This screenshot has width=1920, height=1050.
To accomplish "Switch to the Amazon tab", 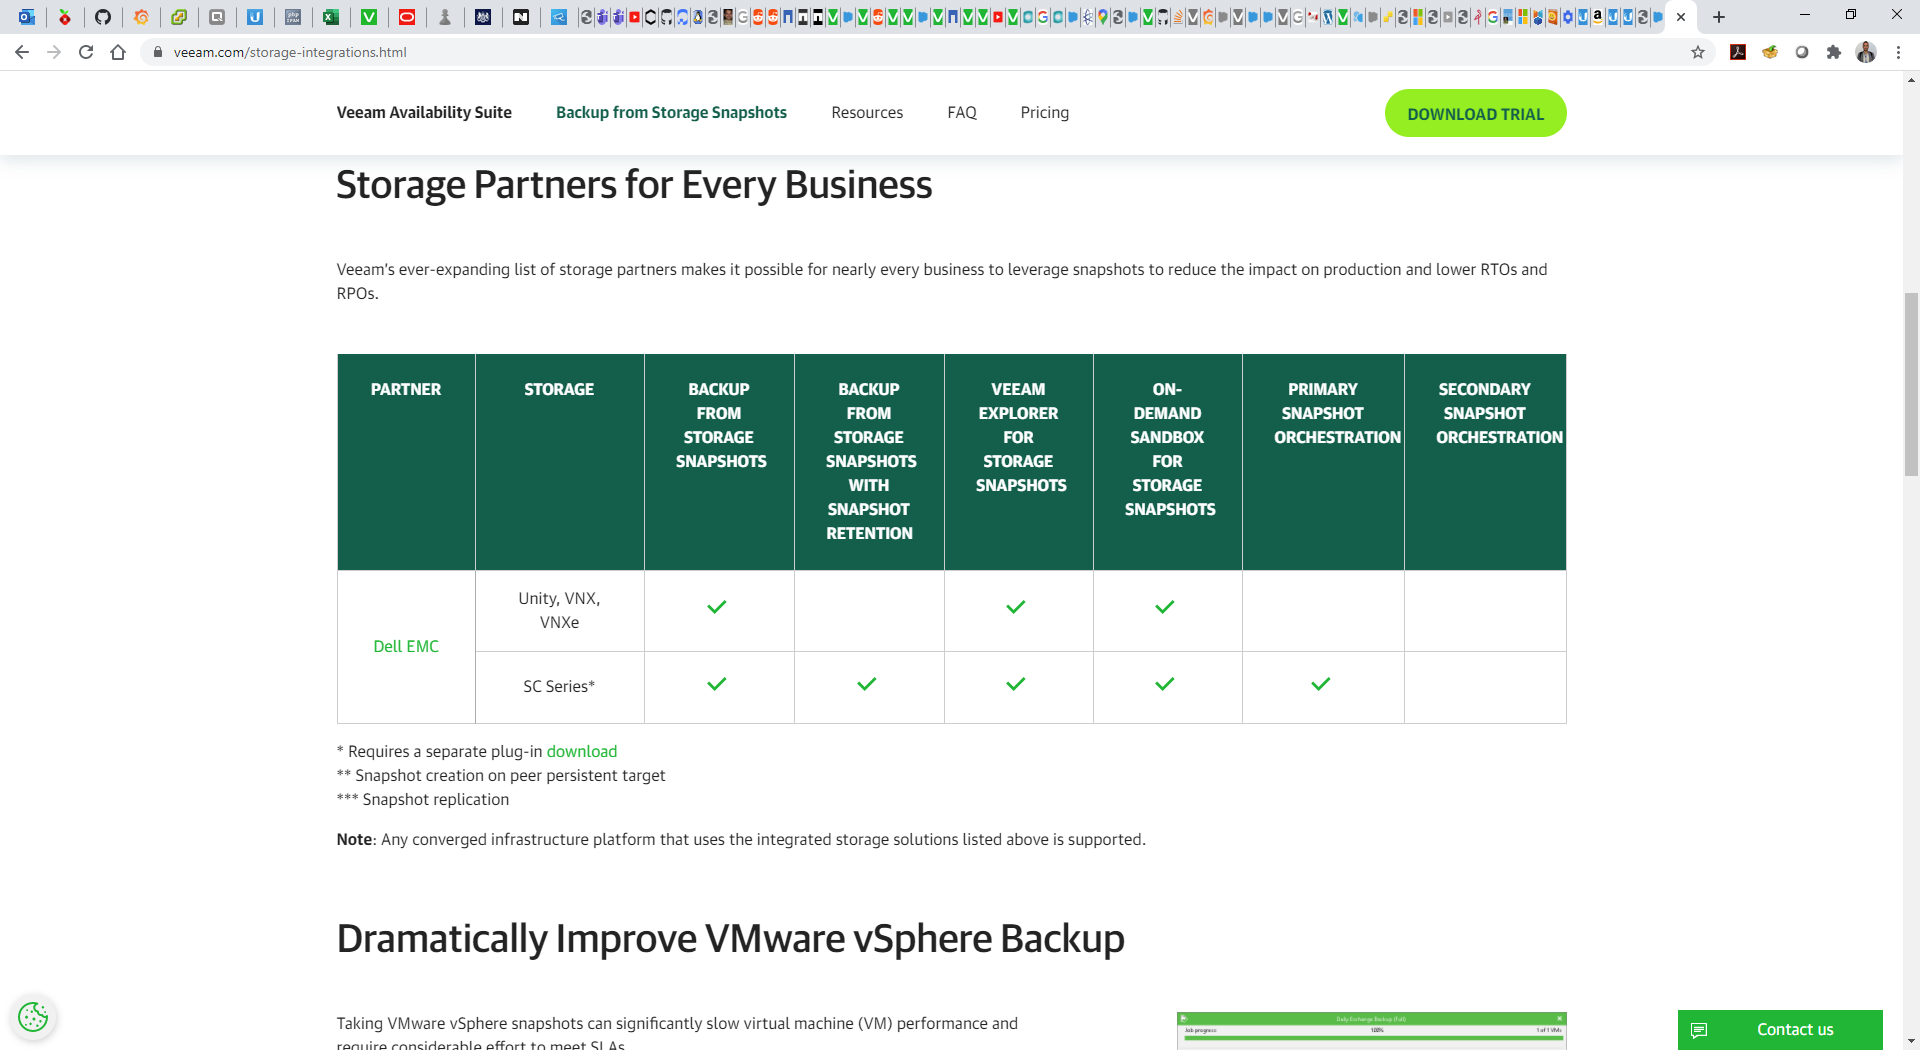I will (x=1598, y=17).
